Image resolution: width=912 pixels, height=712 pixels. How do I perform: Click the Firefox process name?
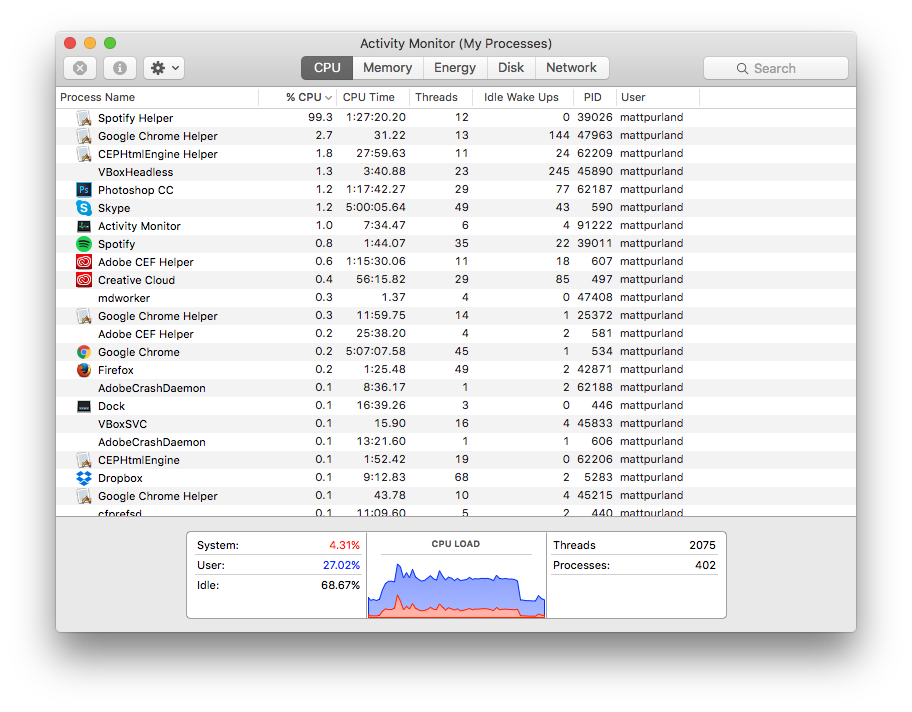click(x=116, y=370)
